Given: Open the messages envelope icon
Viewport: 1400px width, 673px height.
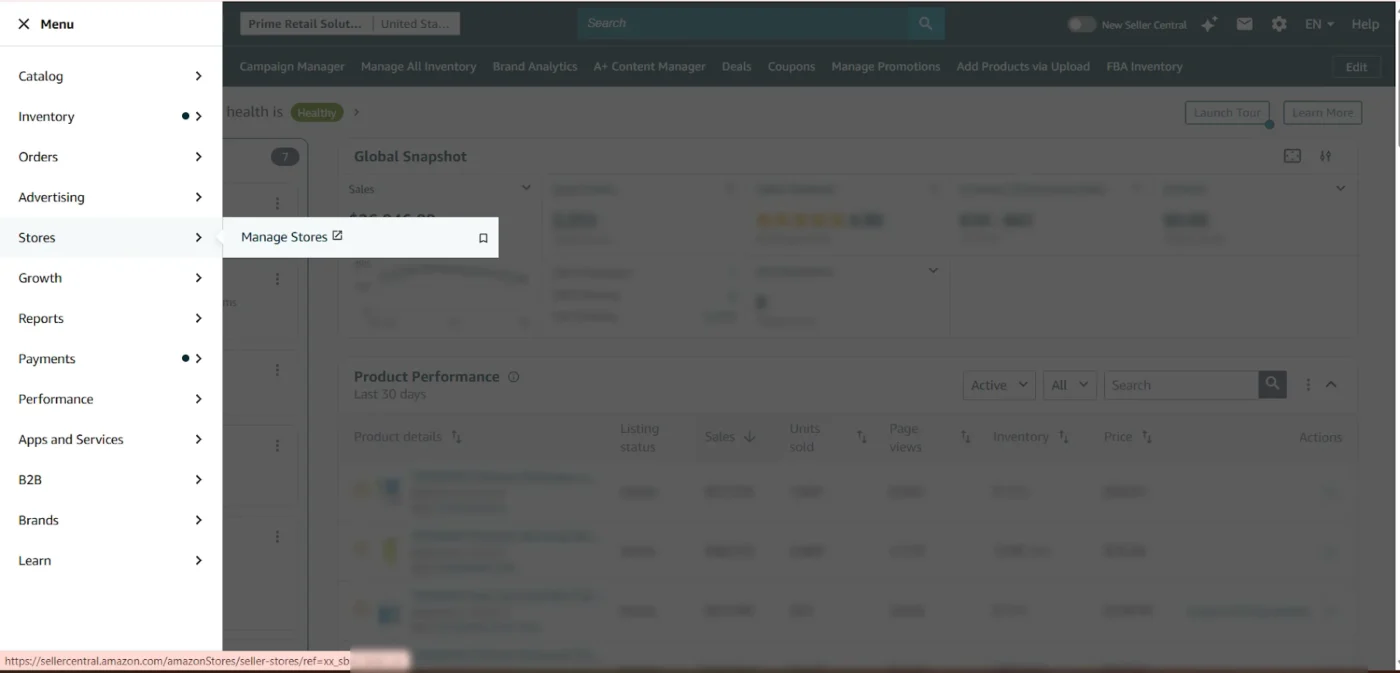Looking at the screenshot, I should (x=1244, y=24).
